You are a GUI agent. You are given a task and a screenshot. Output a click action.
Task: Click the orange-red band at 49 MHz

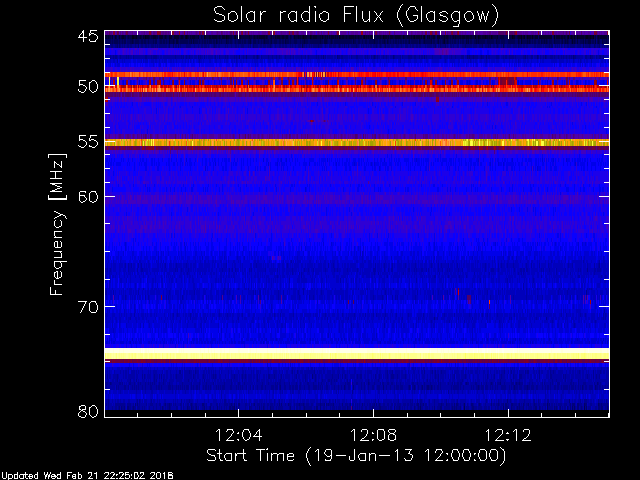coord(357,75)
